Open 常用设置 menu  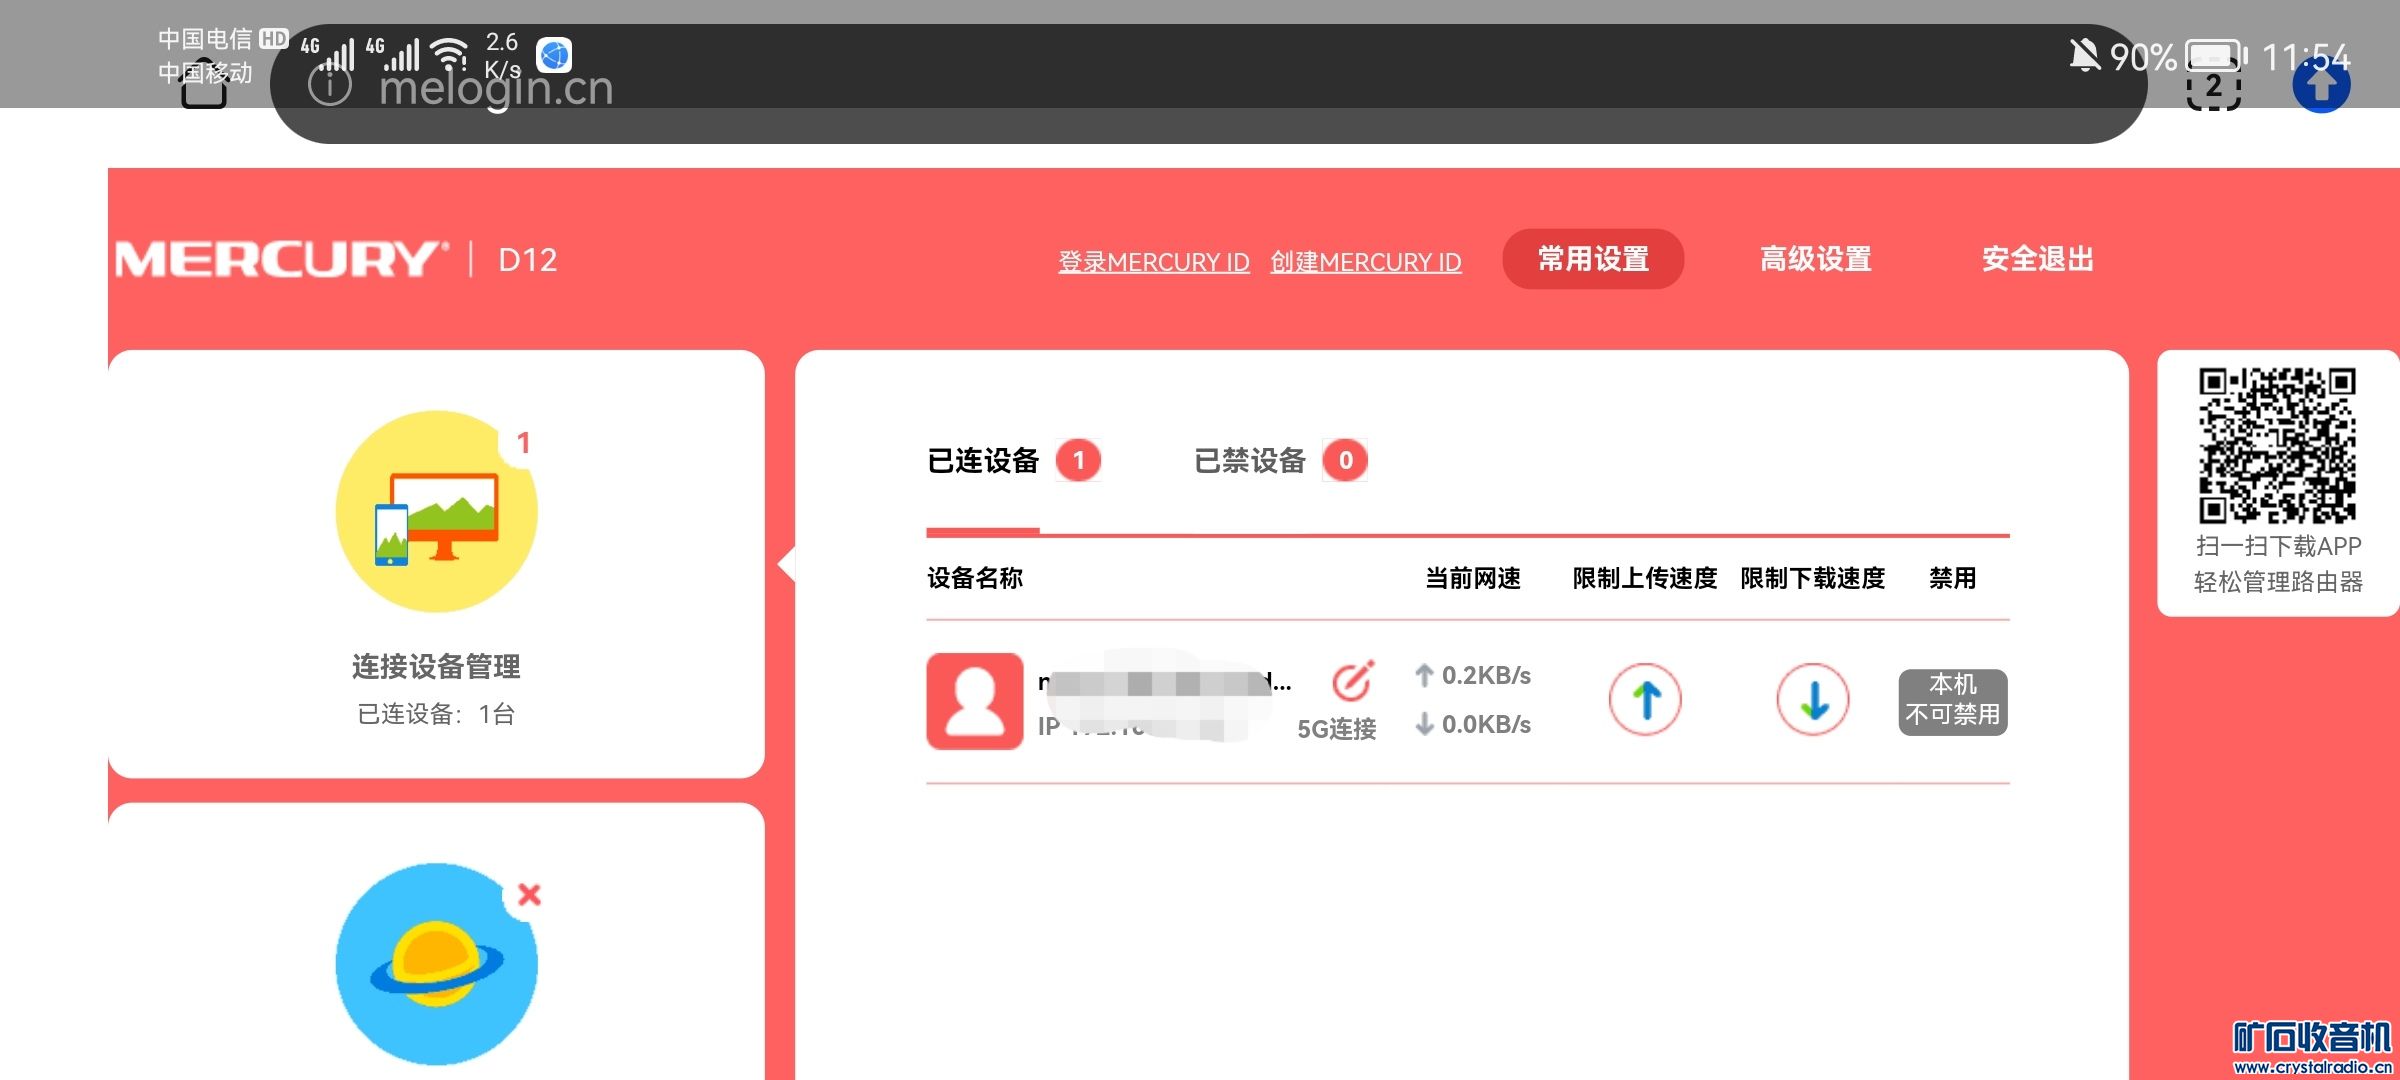coord(1593,260)
